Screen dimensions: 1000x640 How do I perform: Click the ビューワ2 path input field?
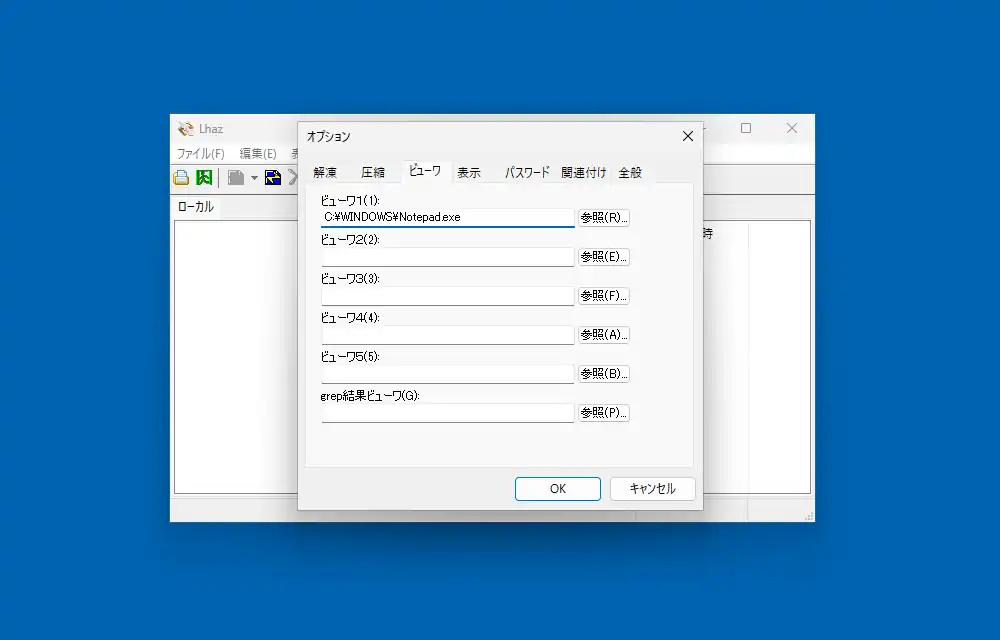(x=447, y=257)
